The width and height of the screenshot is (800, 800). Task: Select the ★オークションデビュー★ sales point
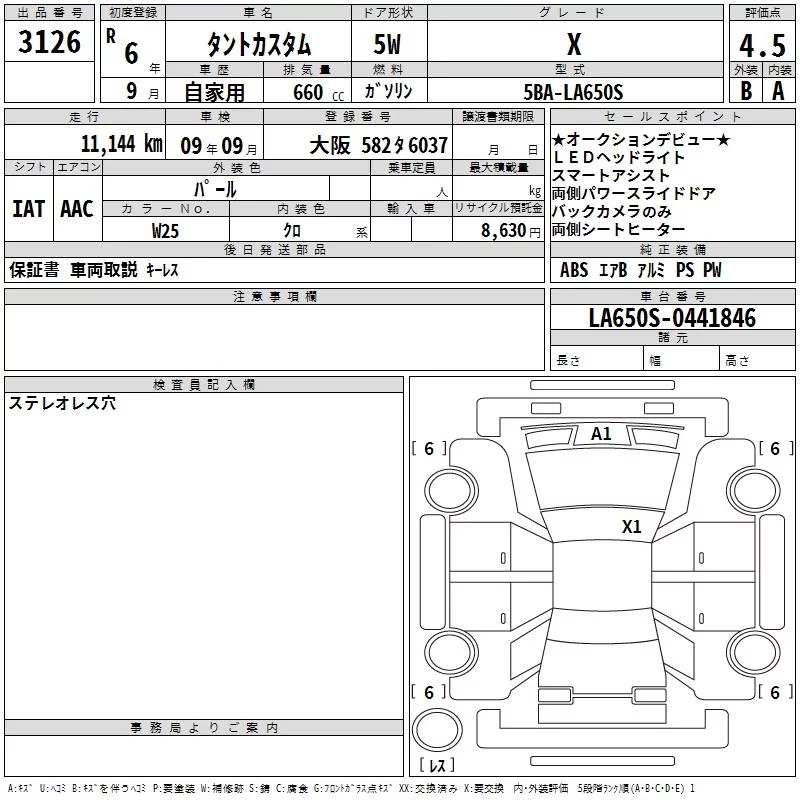point(641,139)
